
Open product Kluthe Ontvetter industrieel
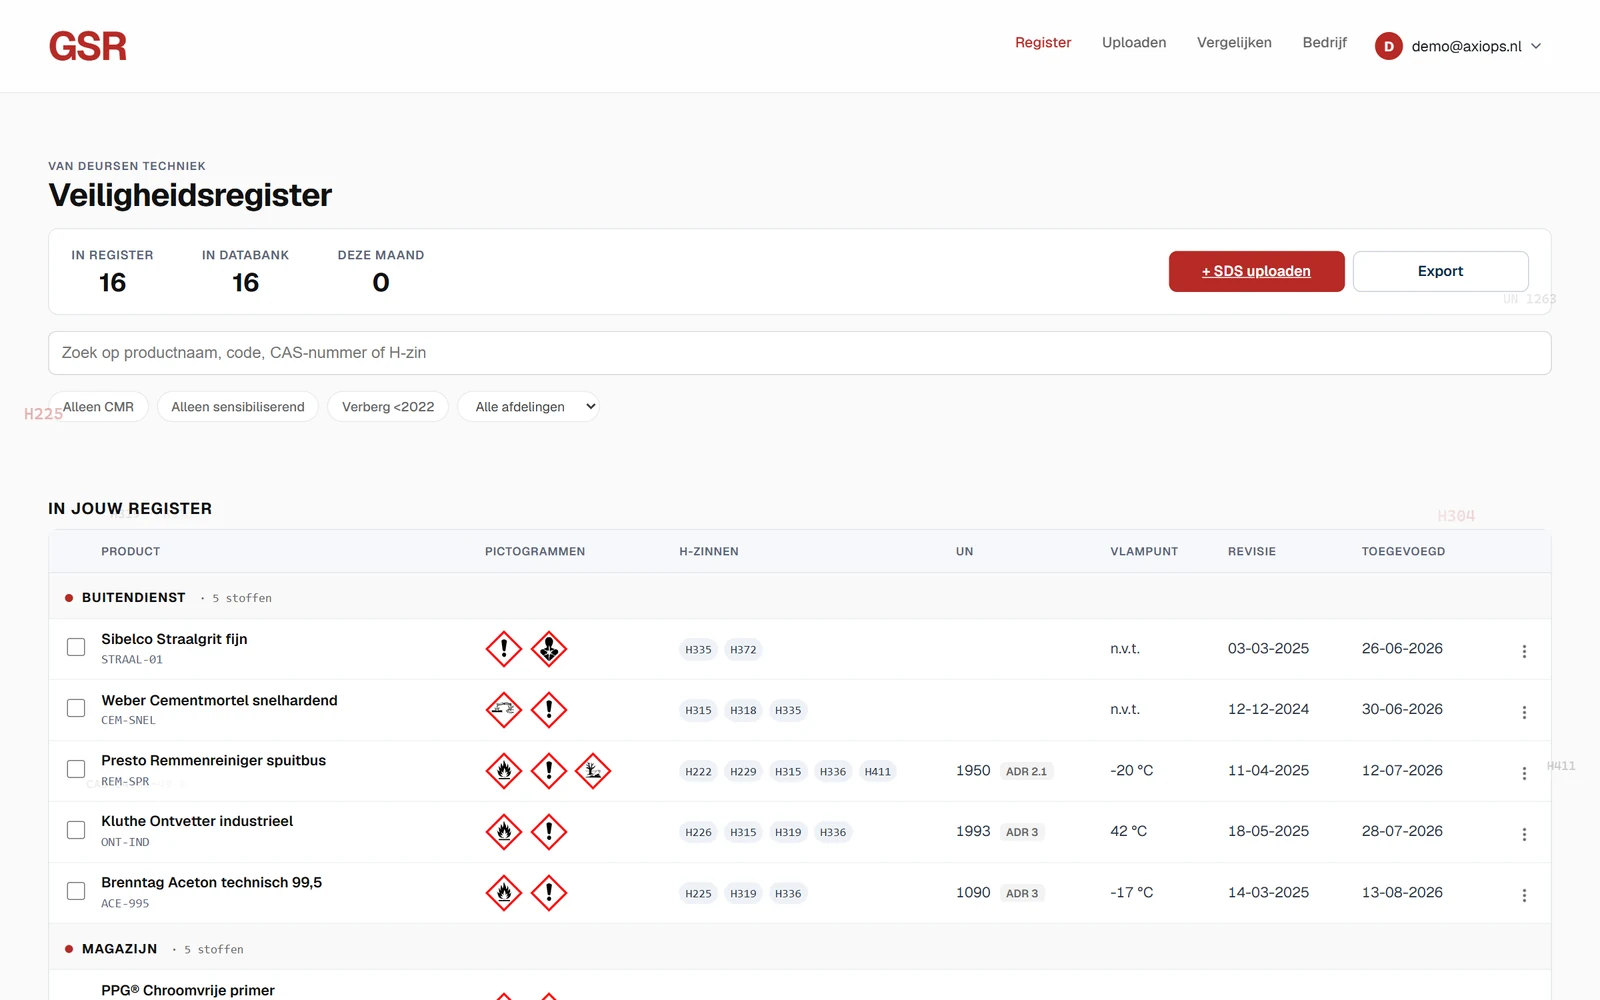pyautogui.click(x=197, y=821)
